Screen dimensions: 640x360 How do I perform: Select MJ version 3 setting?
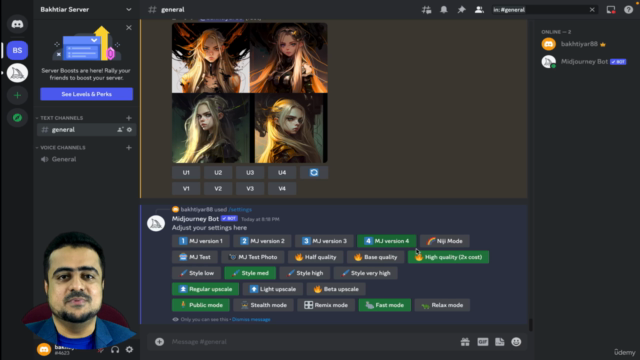point(324,241)
